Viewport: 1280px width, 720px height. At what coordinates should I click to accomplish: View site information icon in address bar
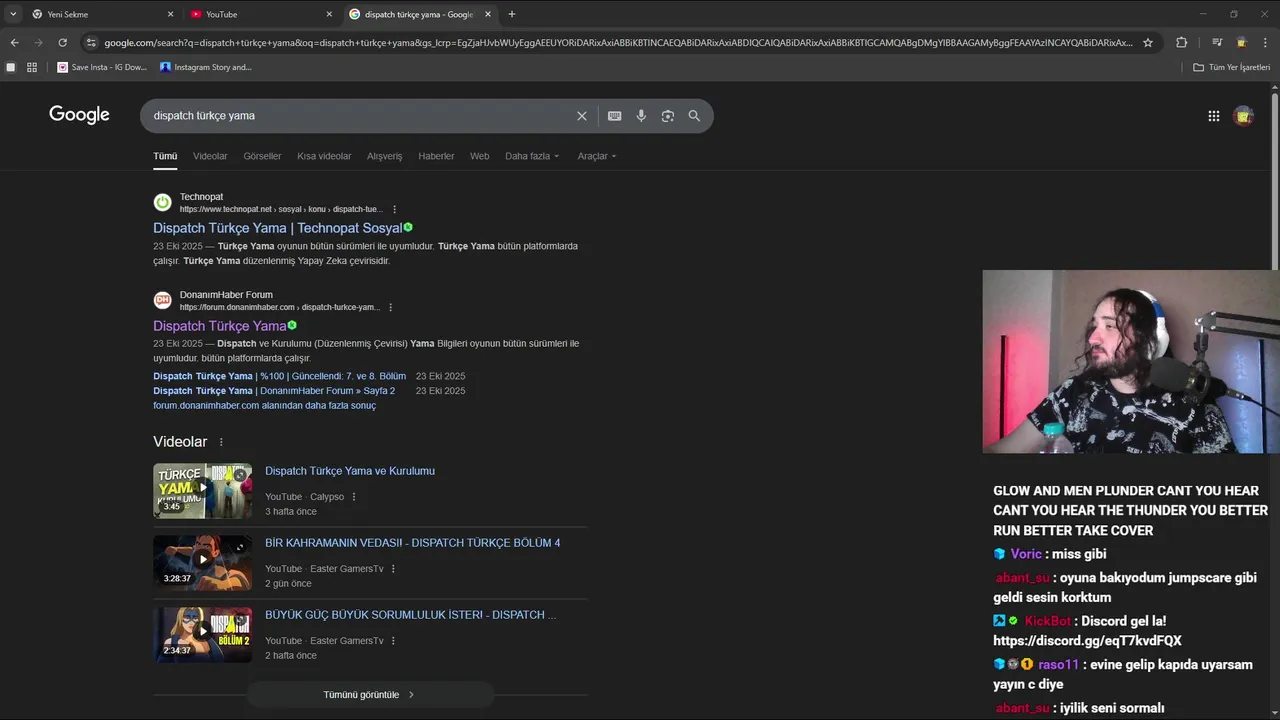[x=91, y=42]
